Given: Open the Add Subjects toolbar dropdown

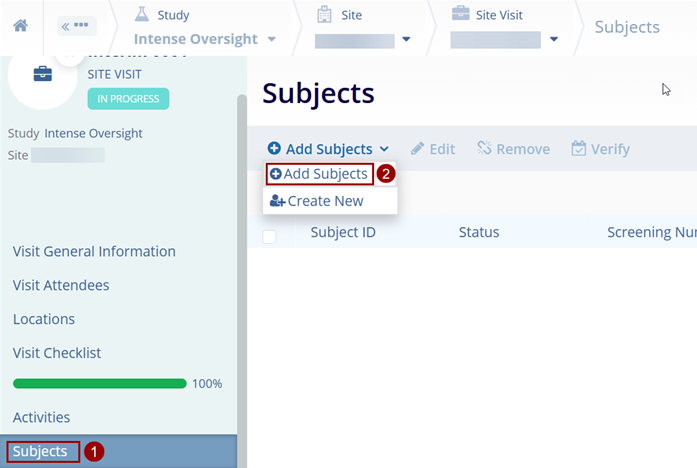Looking at the screenshot, I should (x=328, y=149).
